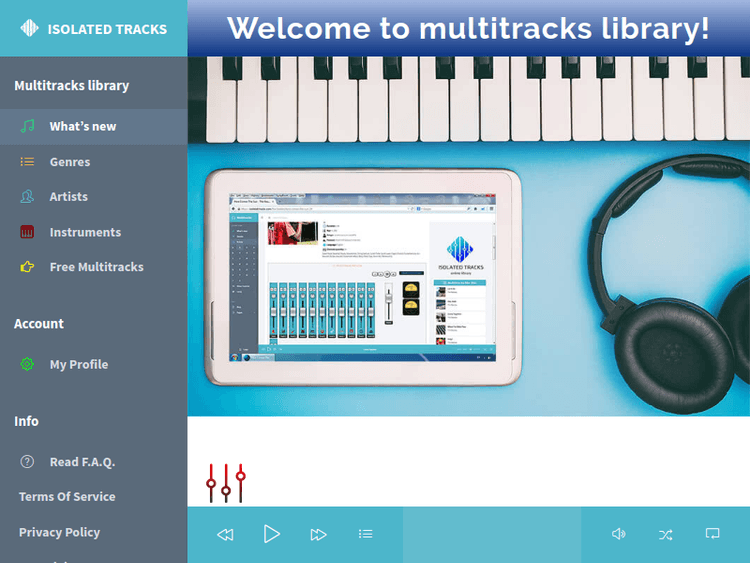Click the Isolated Tracks logo icon
The height and width of the screenshot is (563, 750).
click(30, 29)
